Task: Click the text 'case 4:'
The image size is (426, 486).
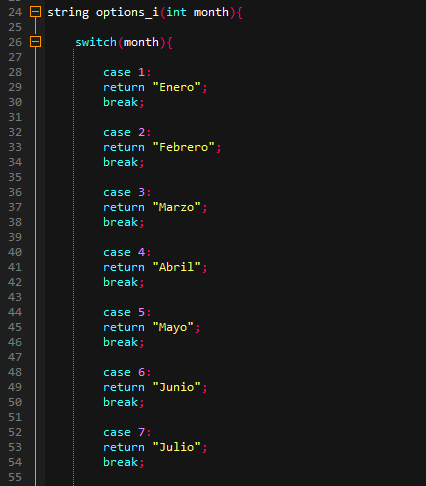Action: point(127,252)
